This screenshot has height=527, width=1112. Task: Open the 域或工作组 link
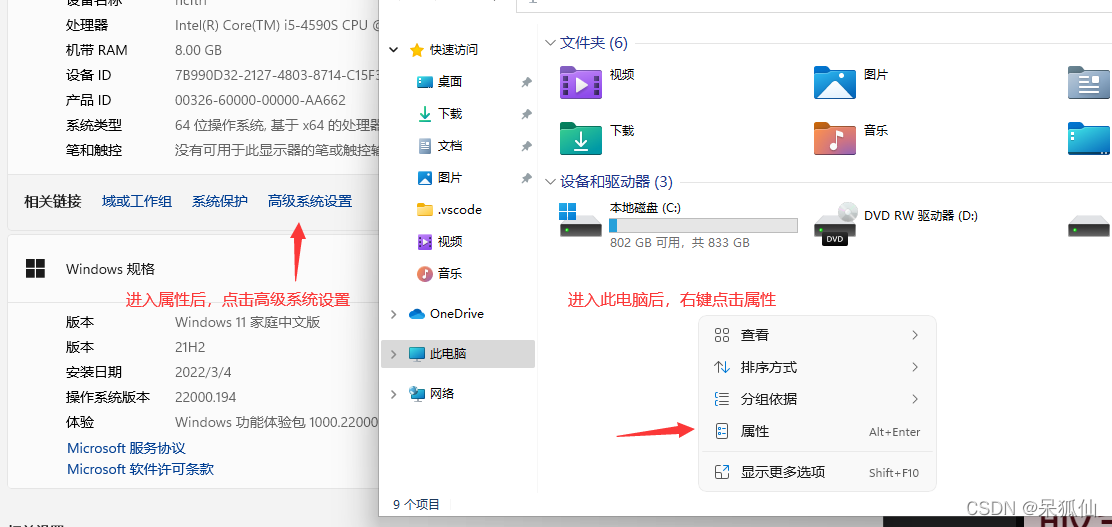coord(137,201)
